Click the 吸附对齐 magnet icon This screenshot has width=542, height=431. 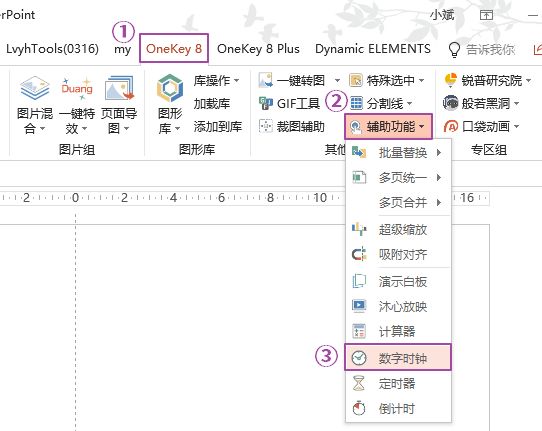tap(359, 255)
